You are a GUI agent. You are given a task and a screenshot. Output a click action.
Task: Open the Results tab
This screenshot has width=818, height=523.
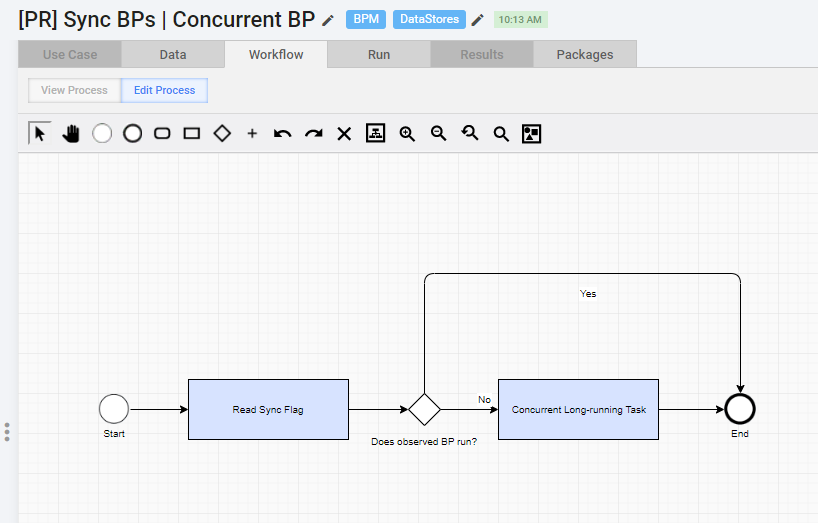coord(482,55)
